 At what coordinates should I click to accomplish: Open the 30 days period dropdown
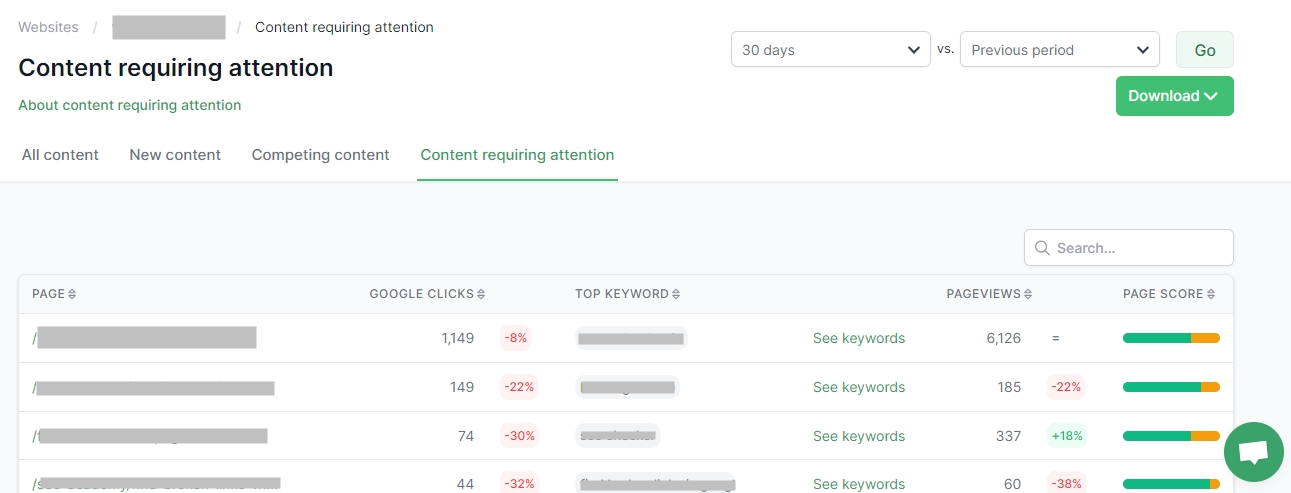pyautogui.click(x=830, y=50)
